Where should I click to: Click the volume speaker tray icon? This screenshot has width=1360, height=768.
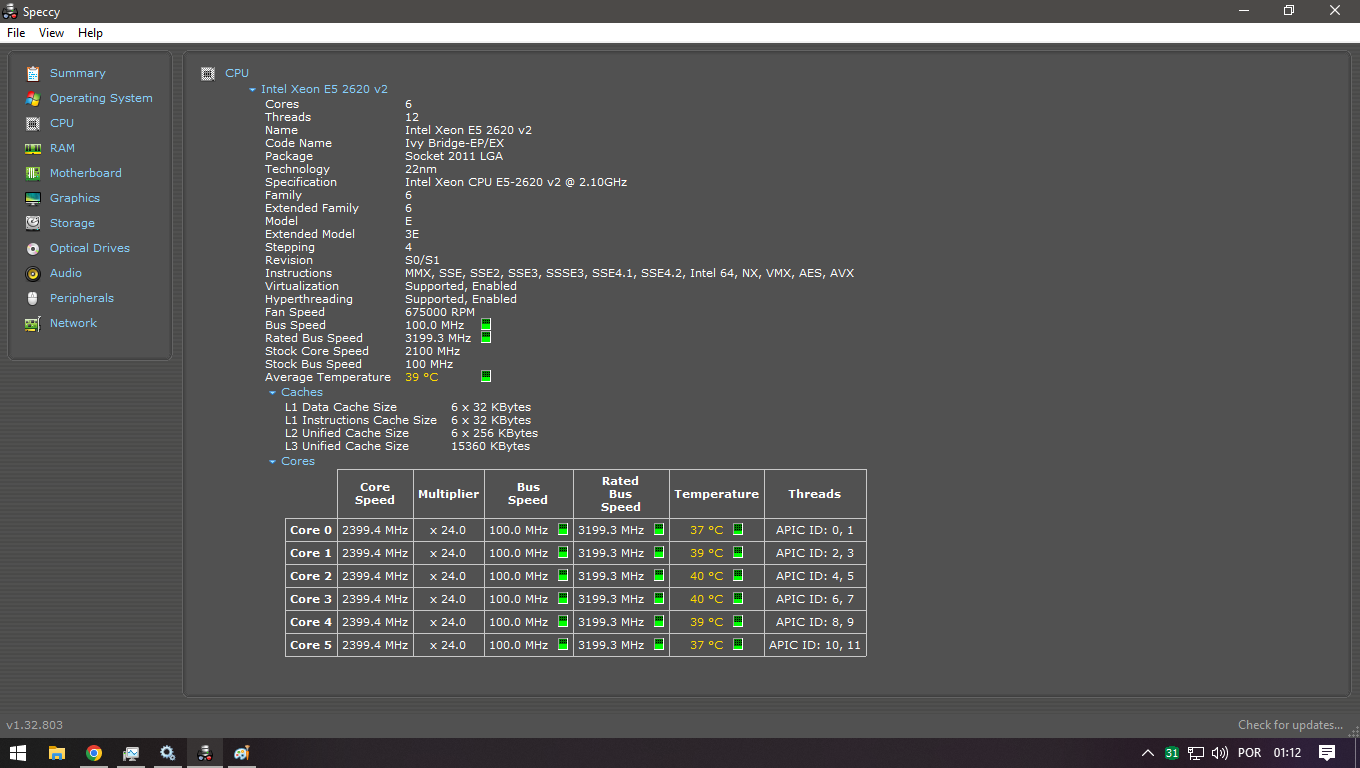point(1219,753)
